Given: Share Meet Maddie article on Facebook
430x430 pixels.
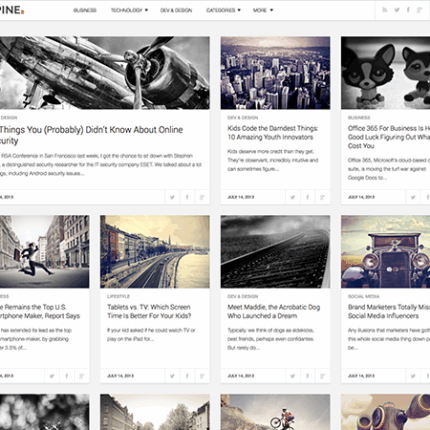Looking at the screenshot, I should click(x=308, y=376).
